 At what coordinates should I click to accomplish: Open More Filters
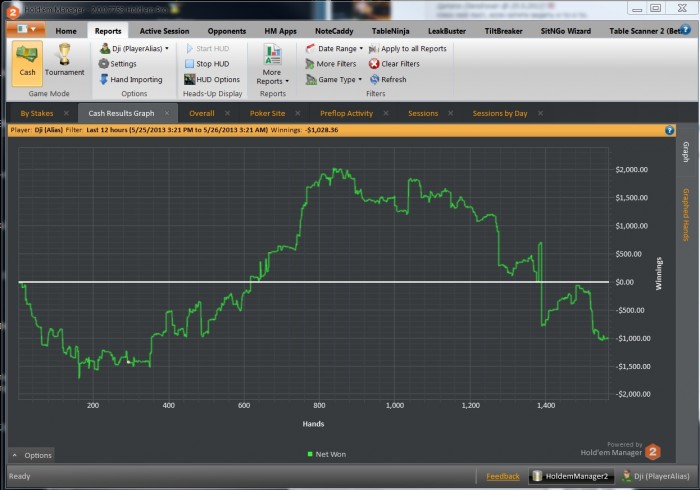pyautogui.click(x=331, y=64)
